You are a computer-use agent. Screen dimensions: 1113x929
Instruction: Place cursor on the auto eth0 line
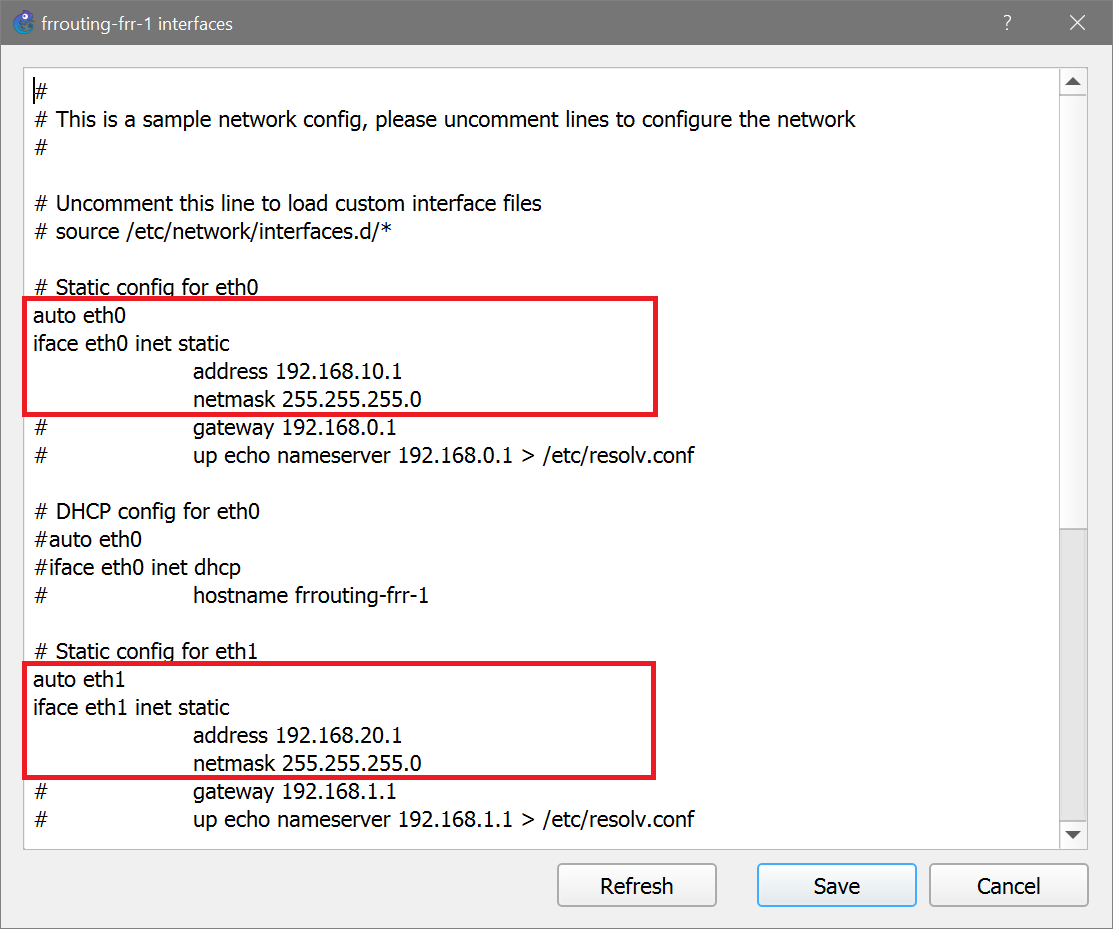point(79,315)
